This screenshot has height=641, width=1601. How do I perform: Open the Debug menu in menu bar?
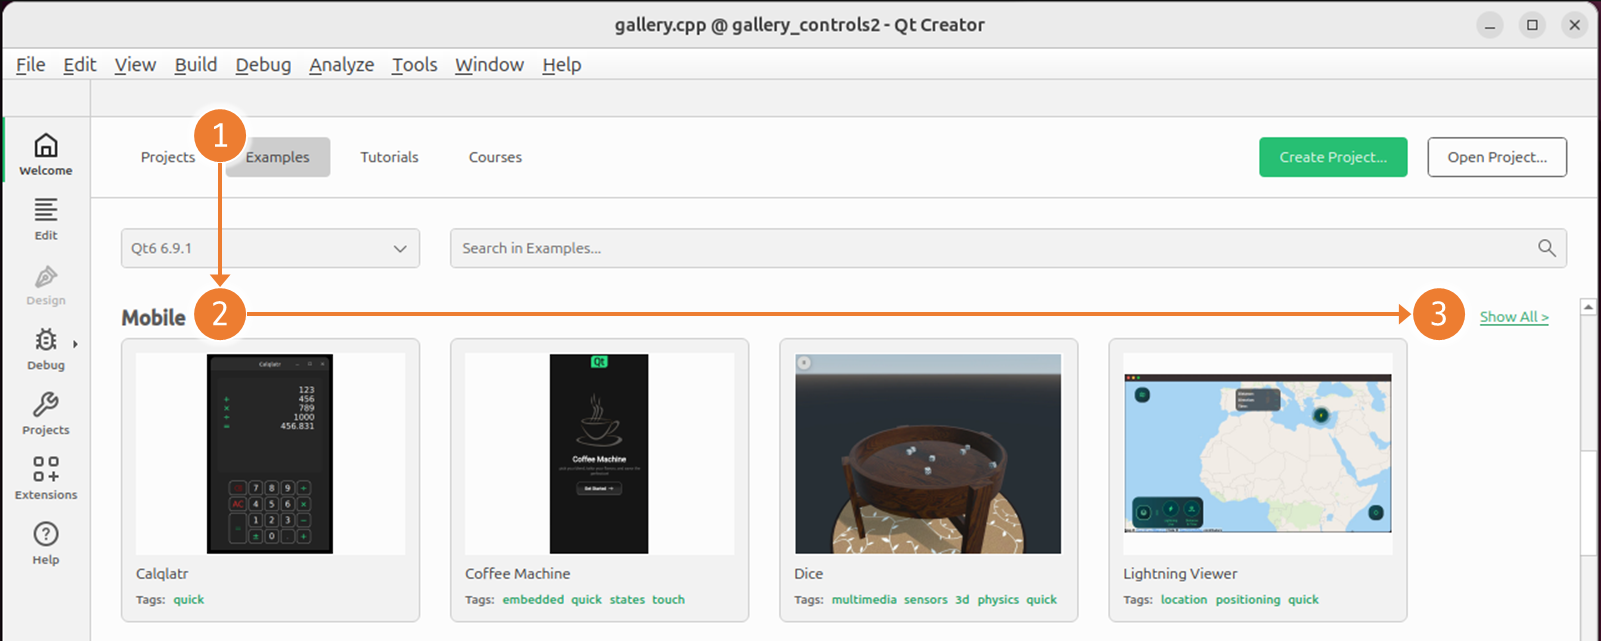263,65
